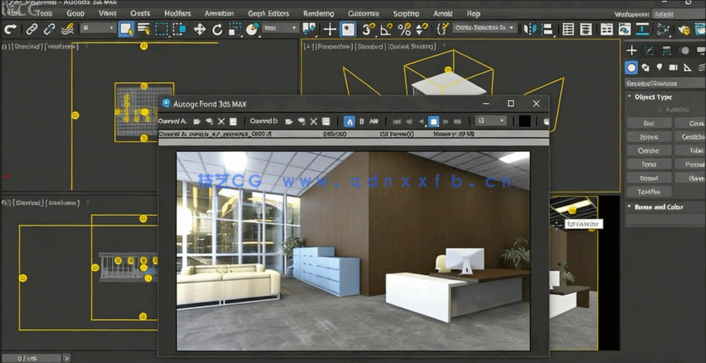
Task: Open the object category dropdown in Create panel
Action: tap(665, 83)
